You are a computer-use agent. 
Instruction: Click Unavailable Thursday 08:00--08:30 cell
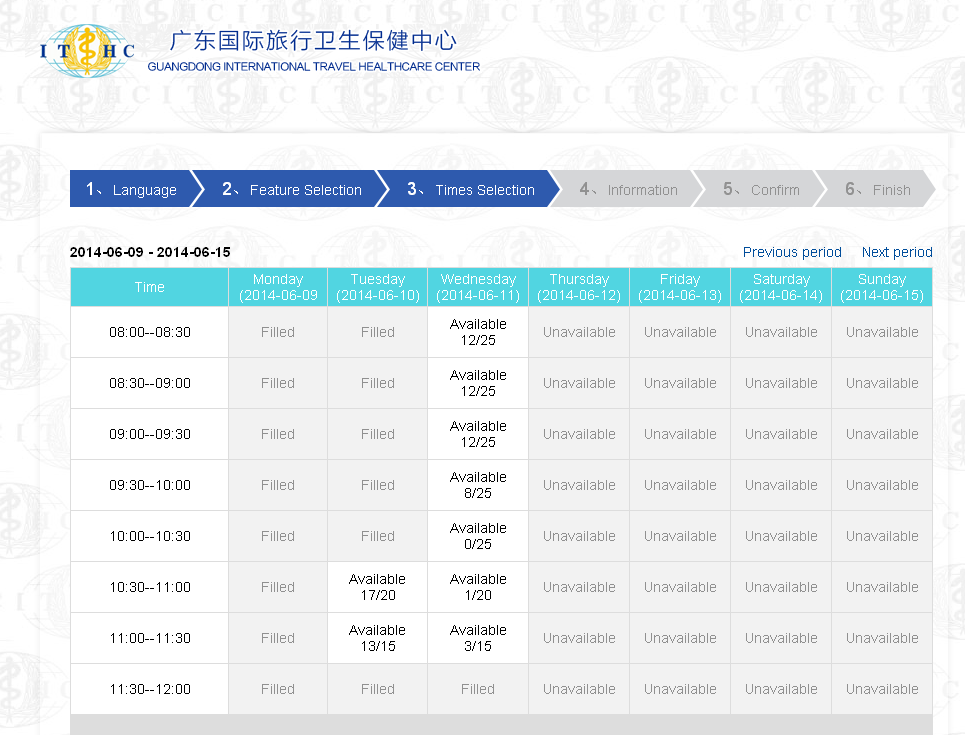[x=579, y=332]
